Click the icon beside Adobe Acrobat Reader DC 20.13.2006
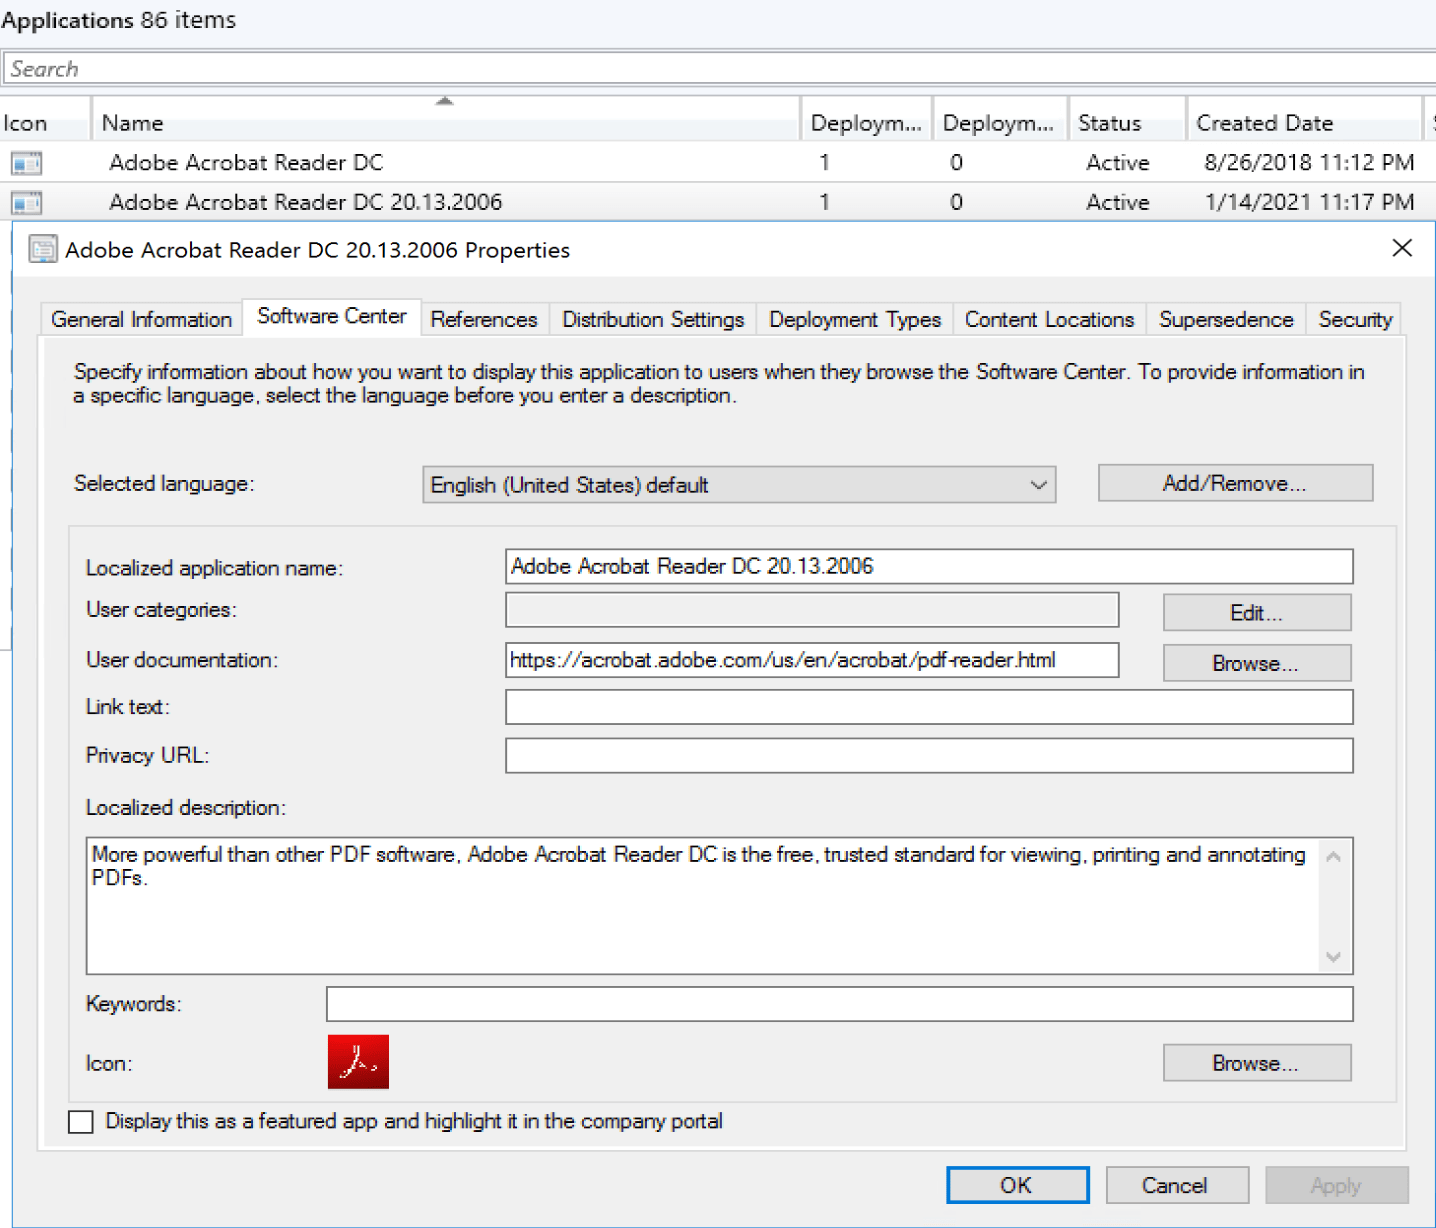The height and width of the screenshot is (1228, 1436). (25, 202)
